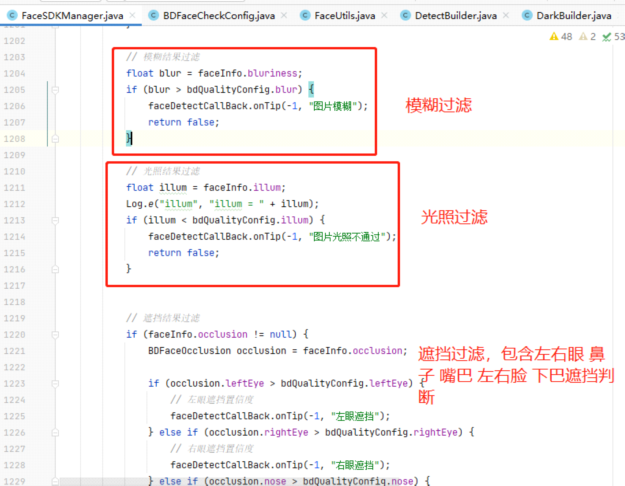Click the Log.e call on line 1212
Image resolution: width=625 pixels, height=486 pixels.
222,204
